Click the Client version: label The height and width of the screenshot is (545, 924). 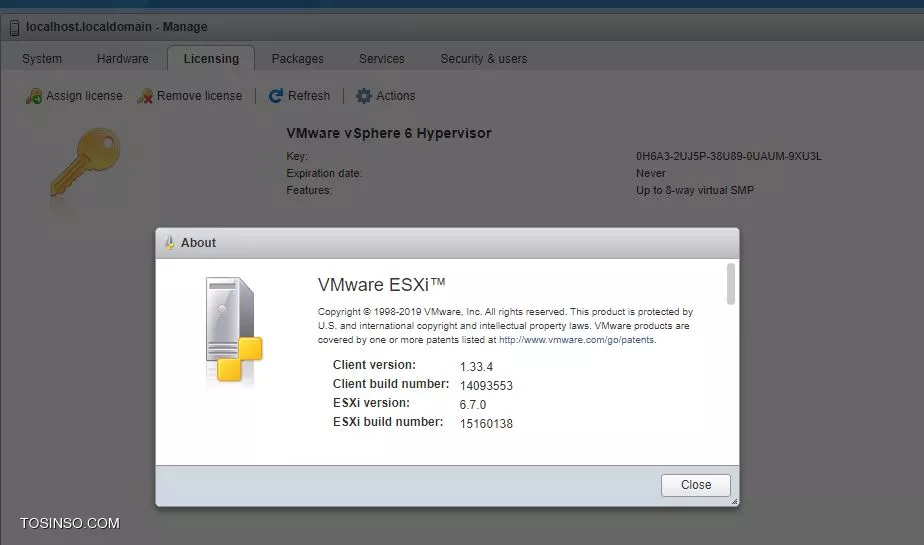click(374, 365)
